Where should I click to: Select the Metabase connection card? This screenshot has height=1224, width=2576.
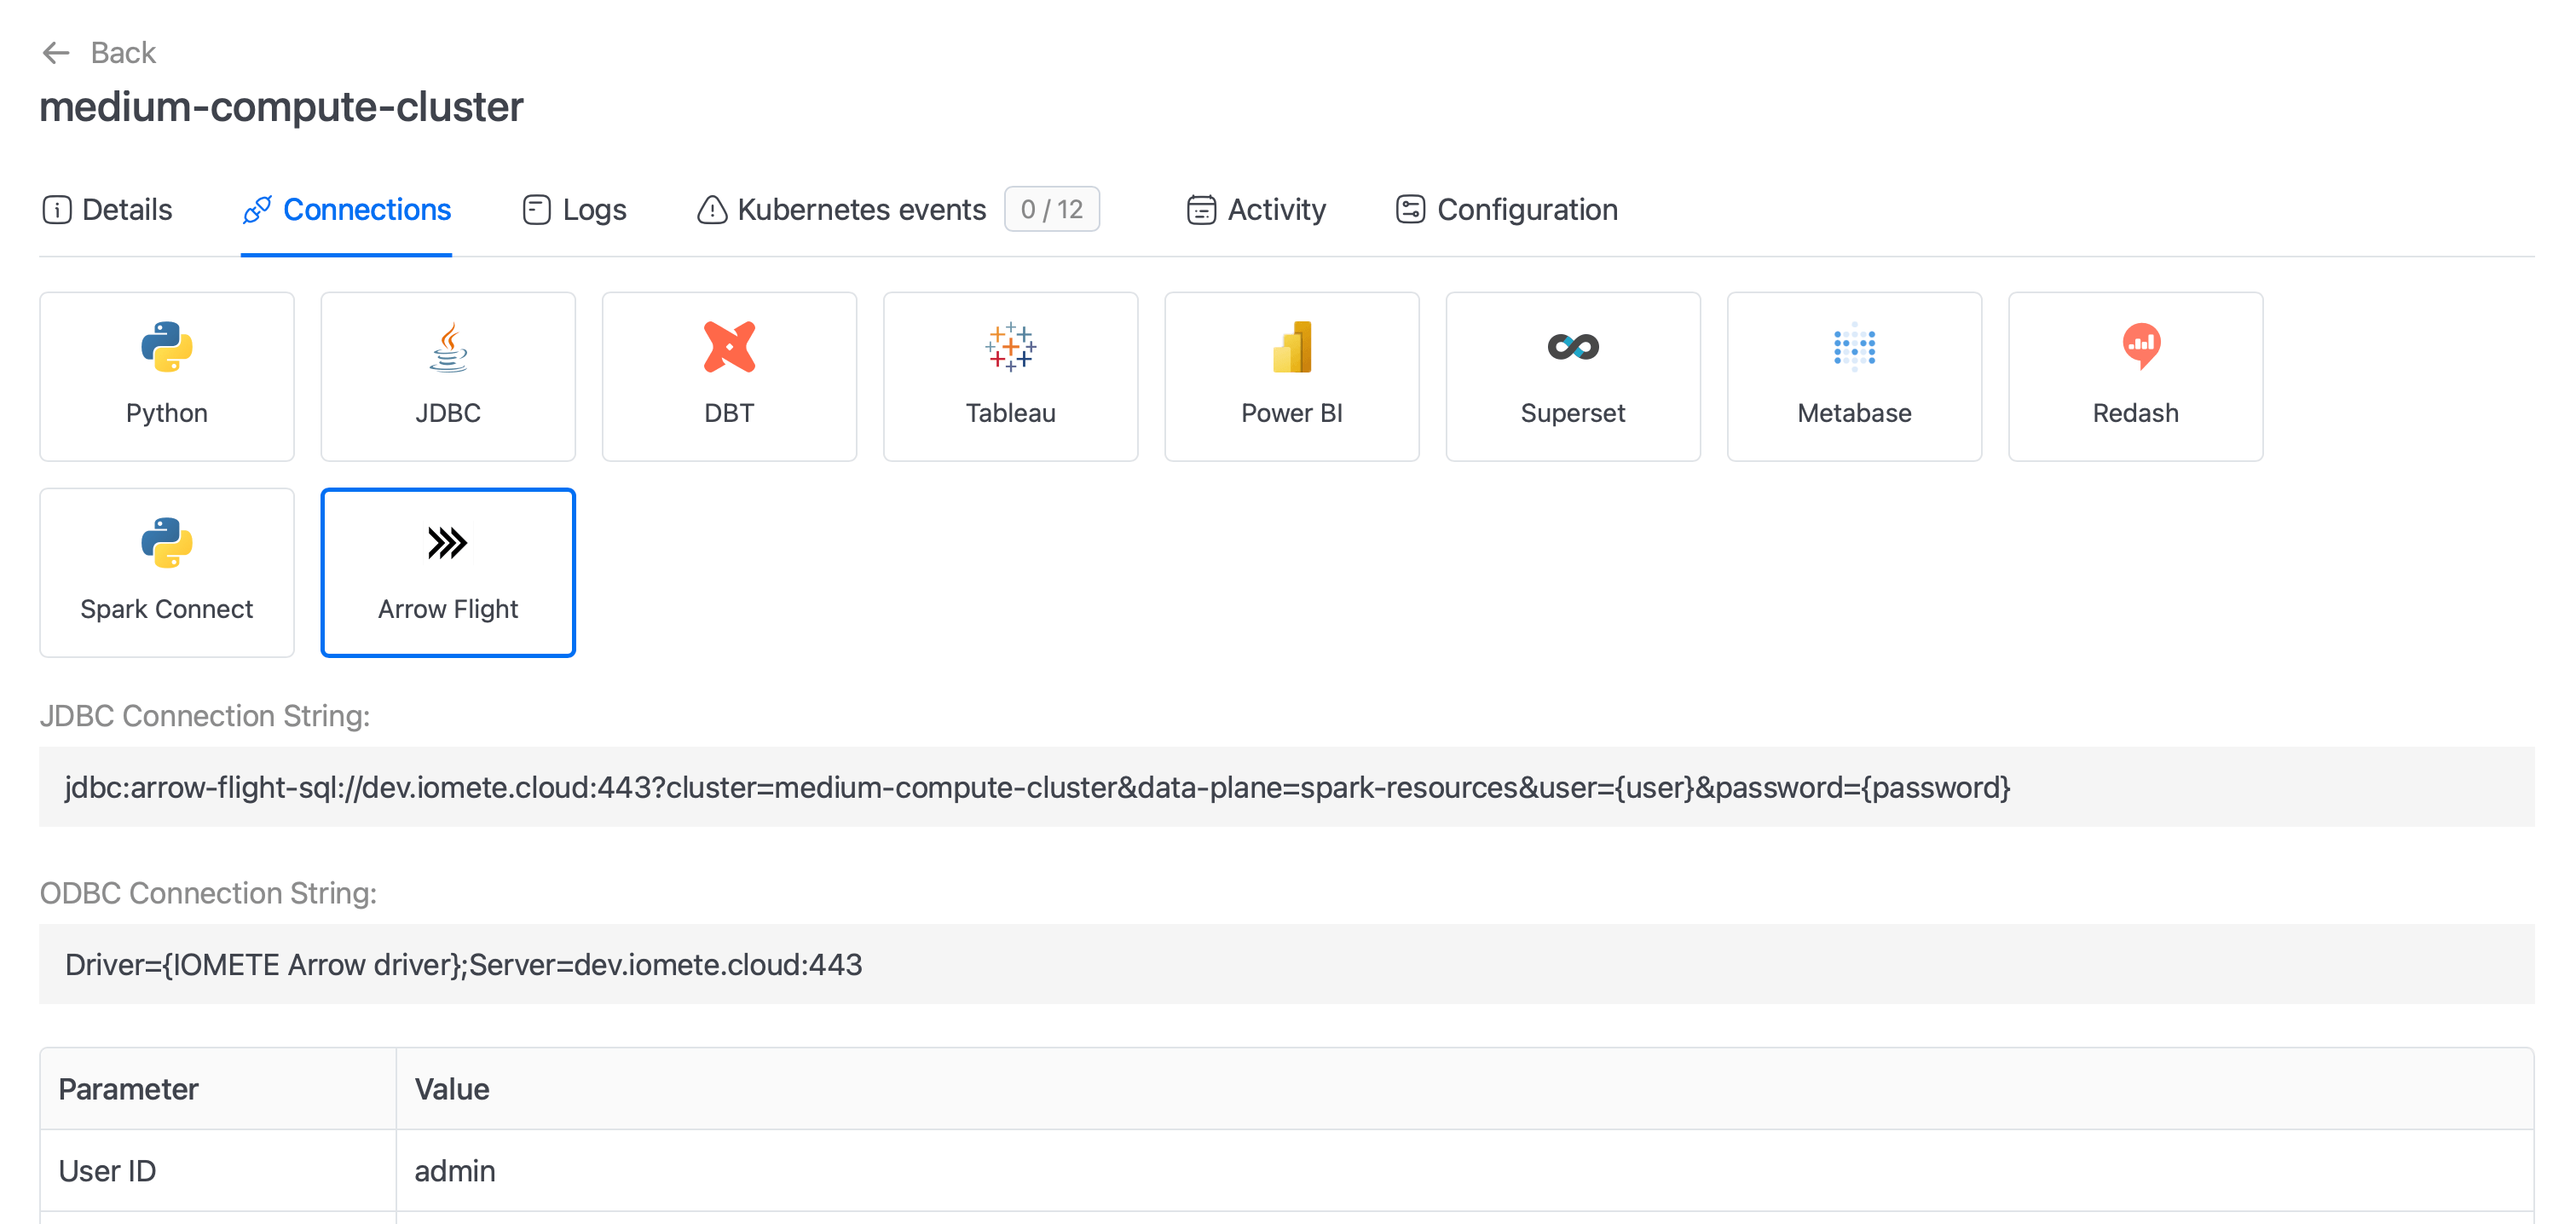1855,376
